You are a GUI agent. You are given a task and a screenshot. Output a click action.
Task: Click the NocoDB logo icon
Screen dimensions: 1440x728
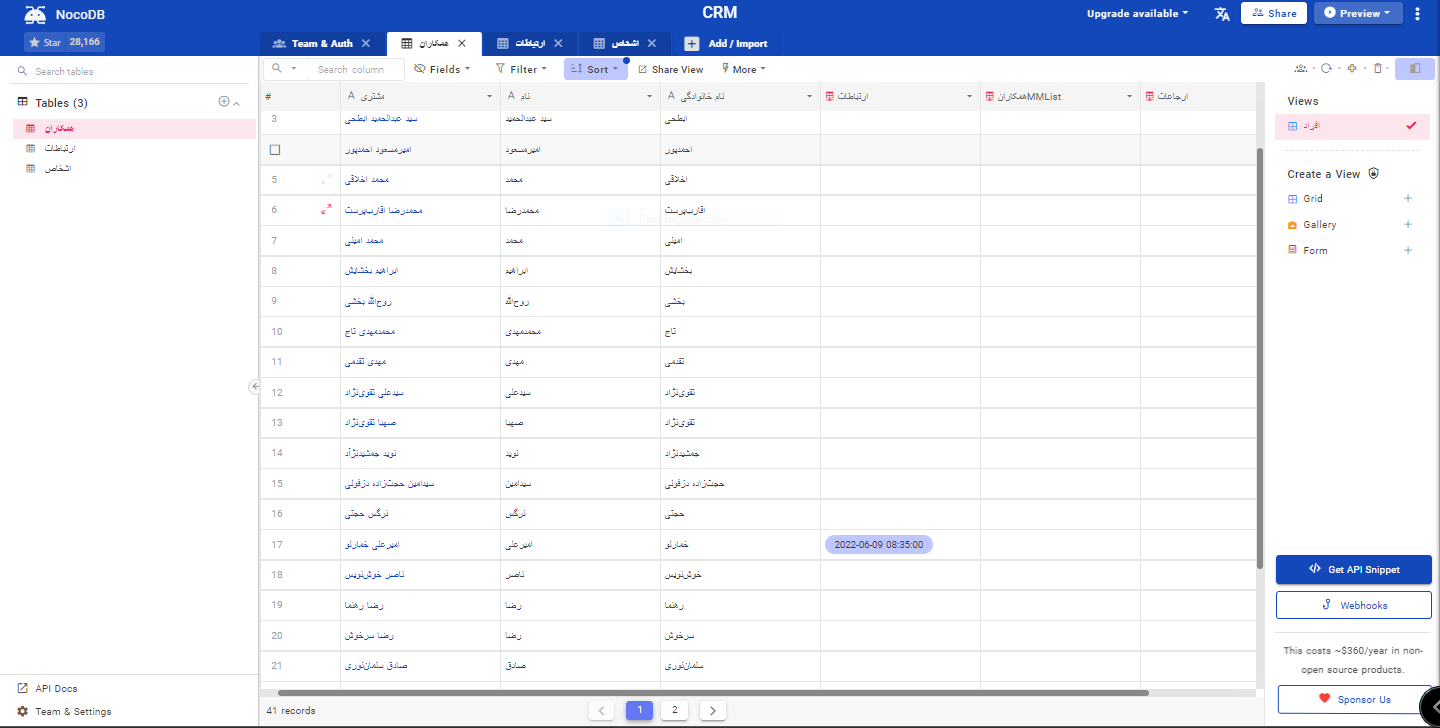[35, 14]
